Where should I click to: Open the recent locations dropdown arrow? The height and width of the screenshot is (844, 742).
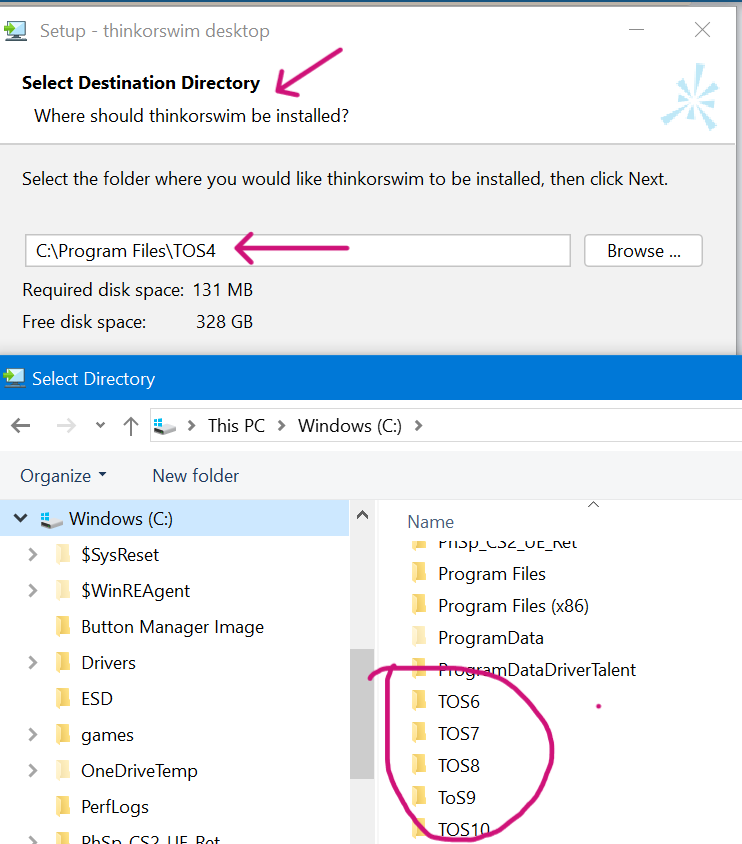coord(100,425)
